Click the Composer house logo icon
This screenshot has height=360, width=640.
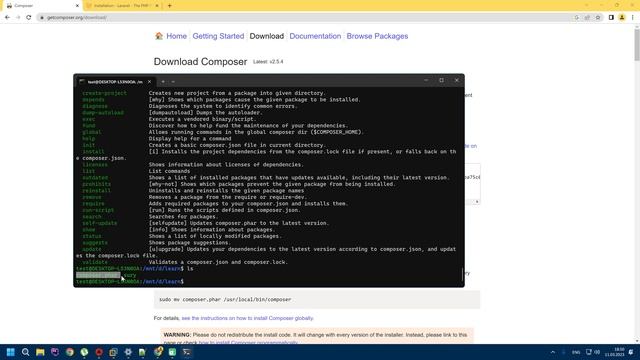point(159,36)
